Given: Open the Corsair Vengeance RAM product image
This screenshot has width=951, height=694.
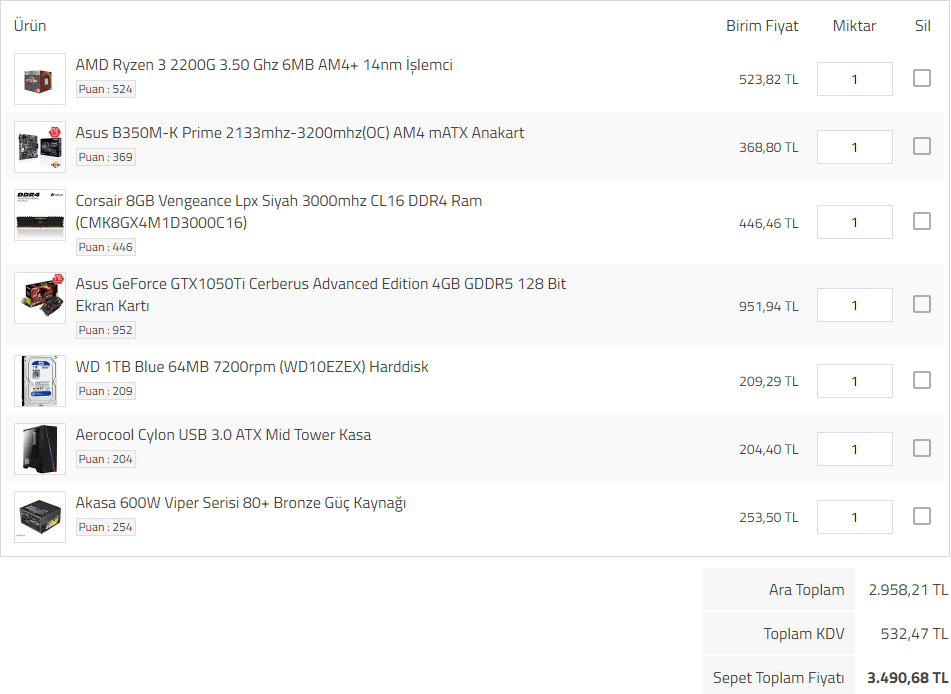Looking at the screenshot, I should pos(40,215).
